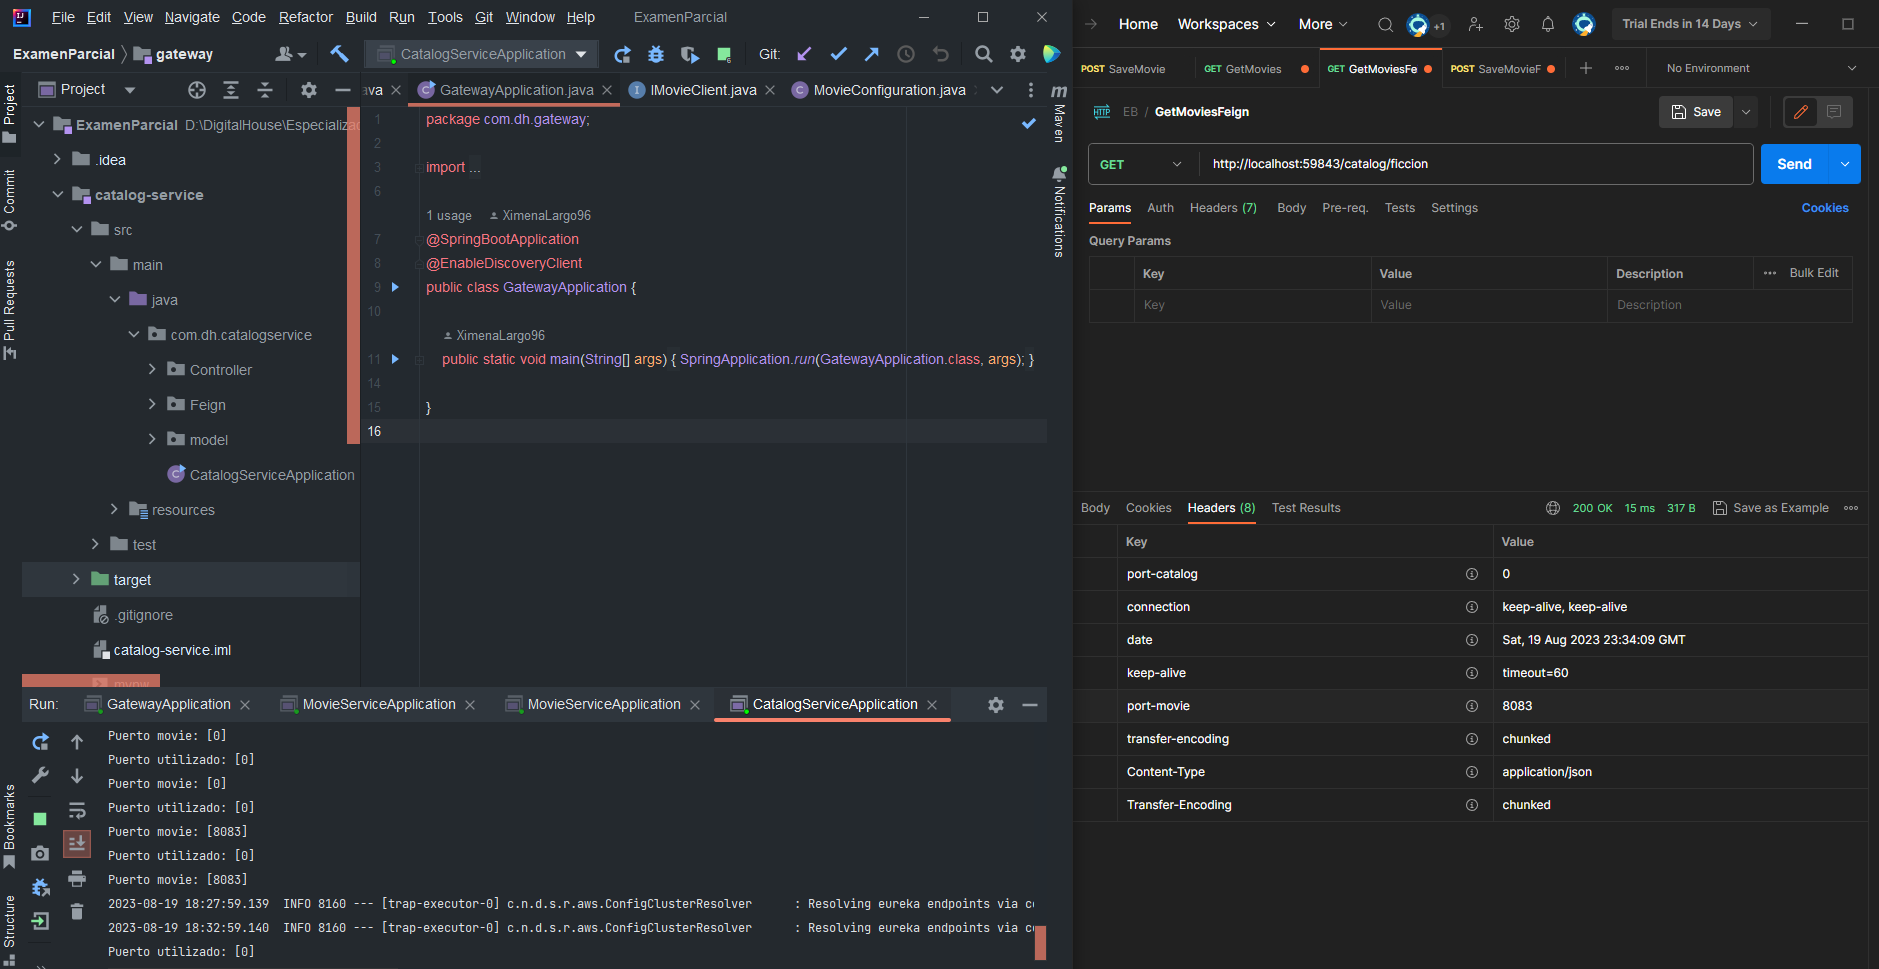
Task: Click the Build project hammer icon
Action: pyautogui.click(x=339, y=54)
